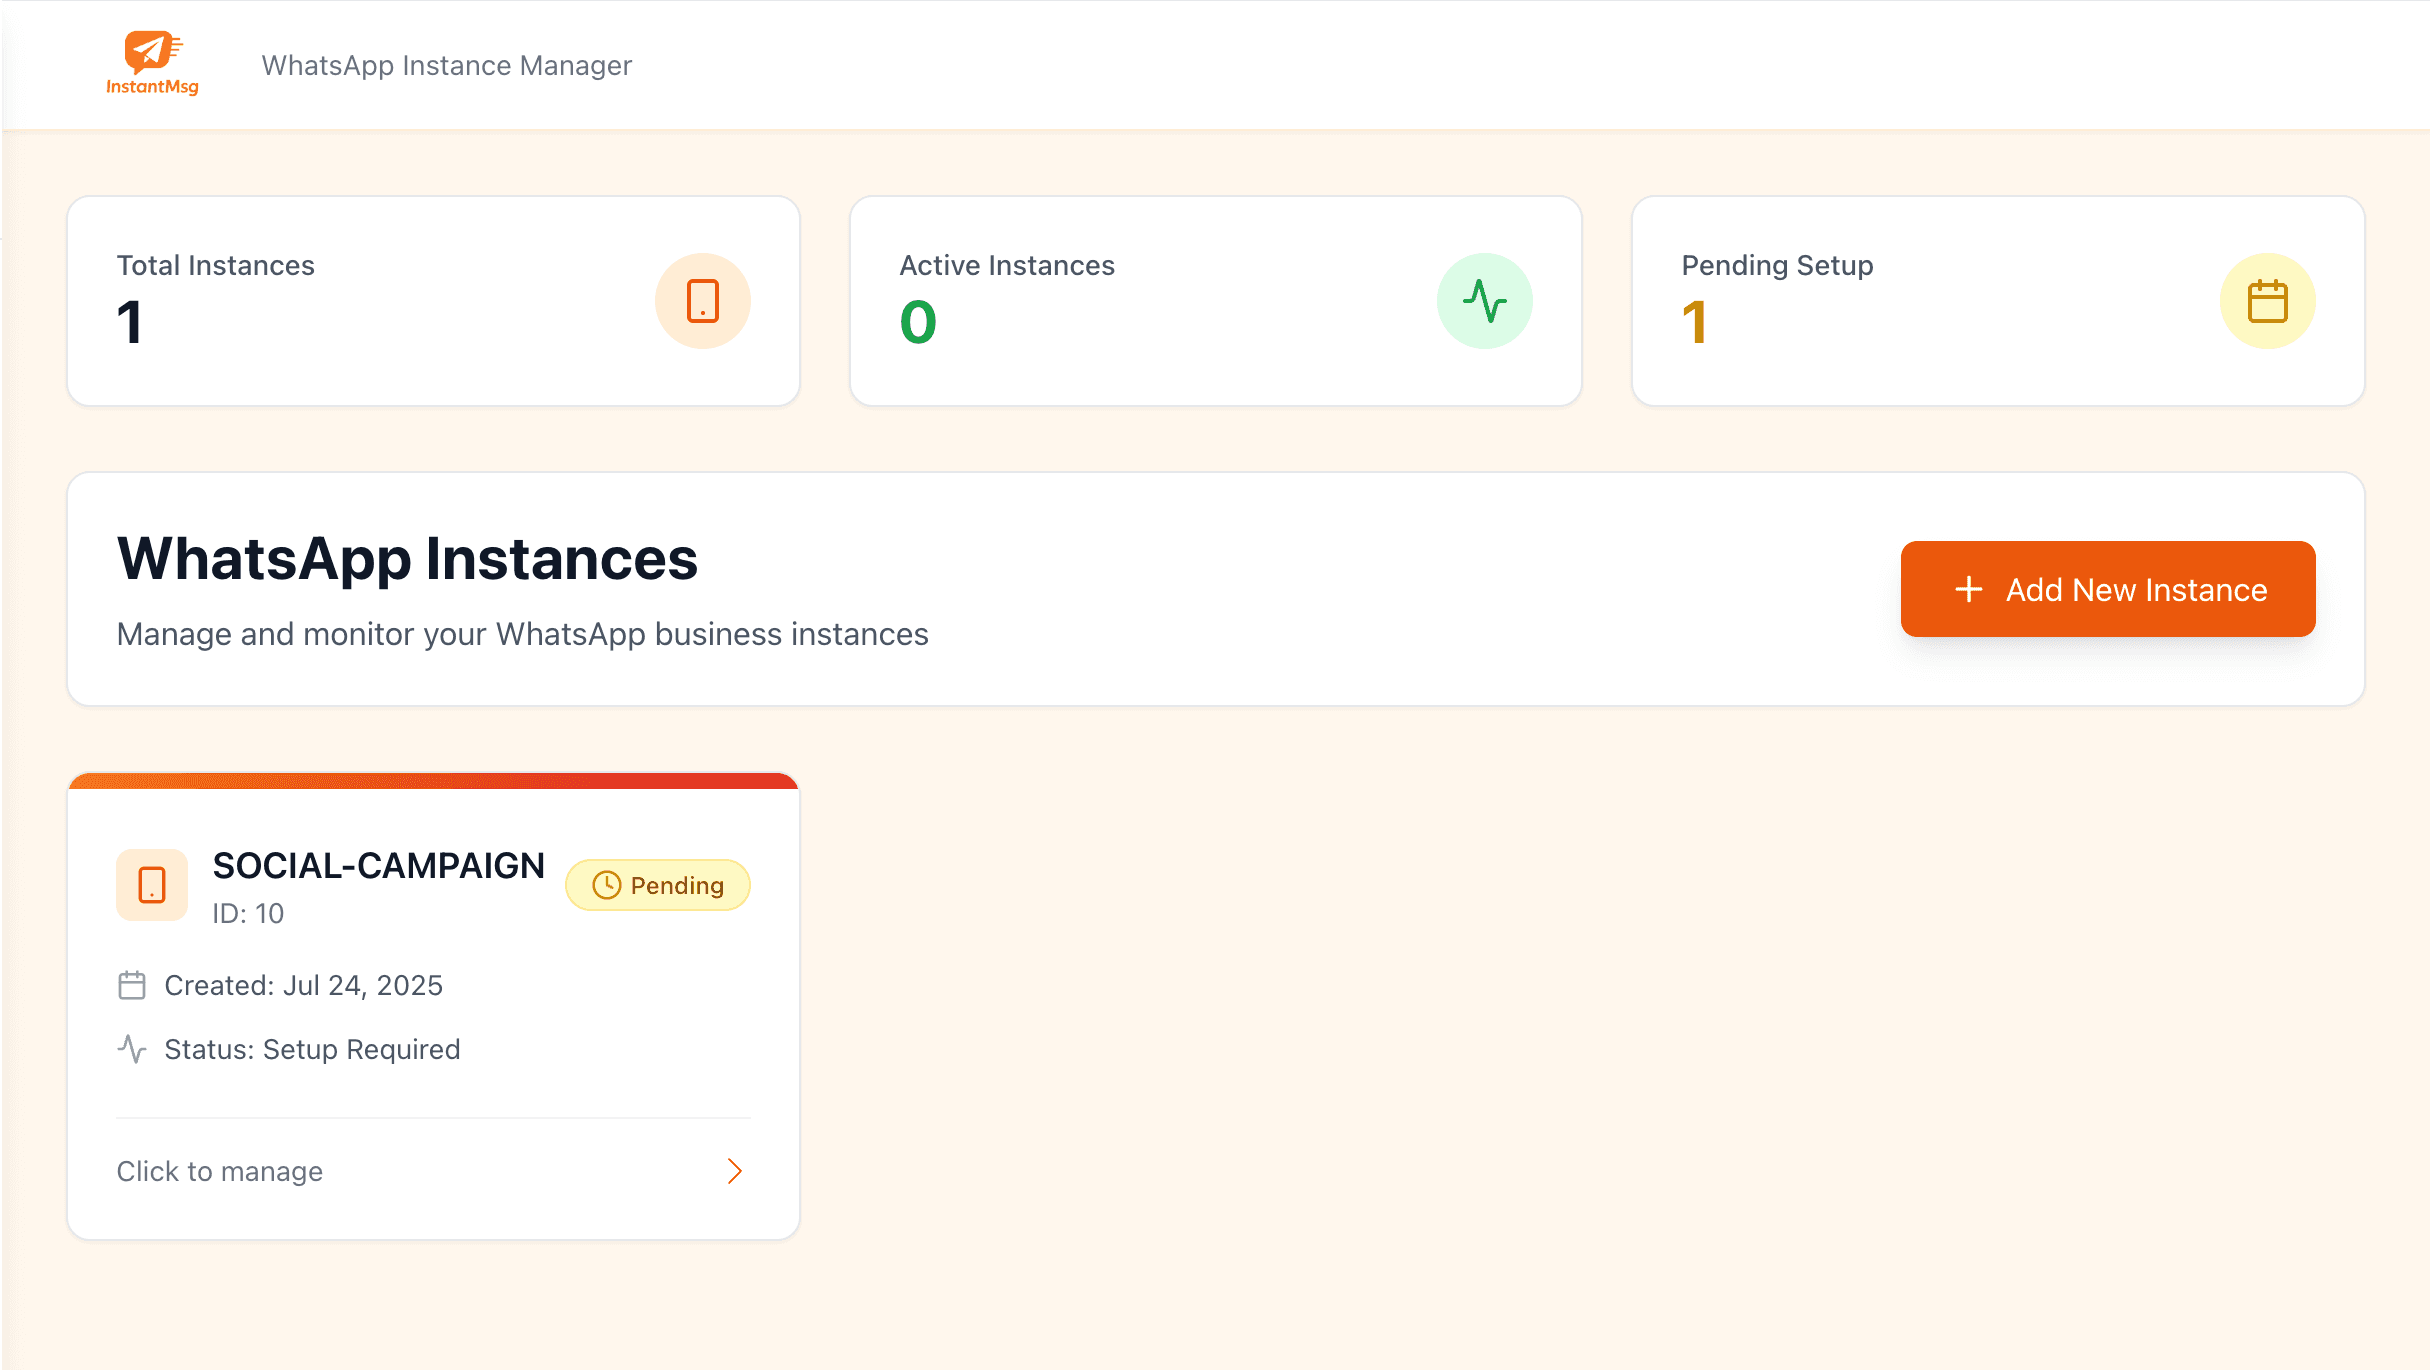The height and width of the screenshot is (1370, 2430).
Task: Expand the instance via orange chevron arrow
Action: point(734,1171)
